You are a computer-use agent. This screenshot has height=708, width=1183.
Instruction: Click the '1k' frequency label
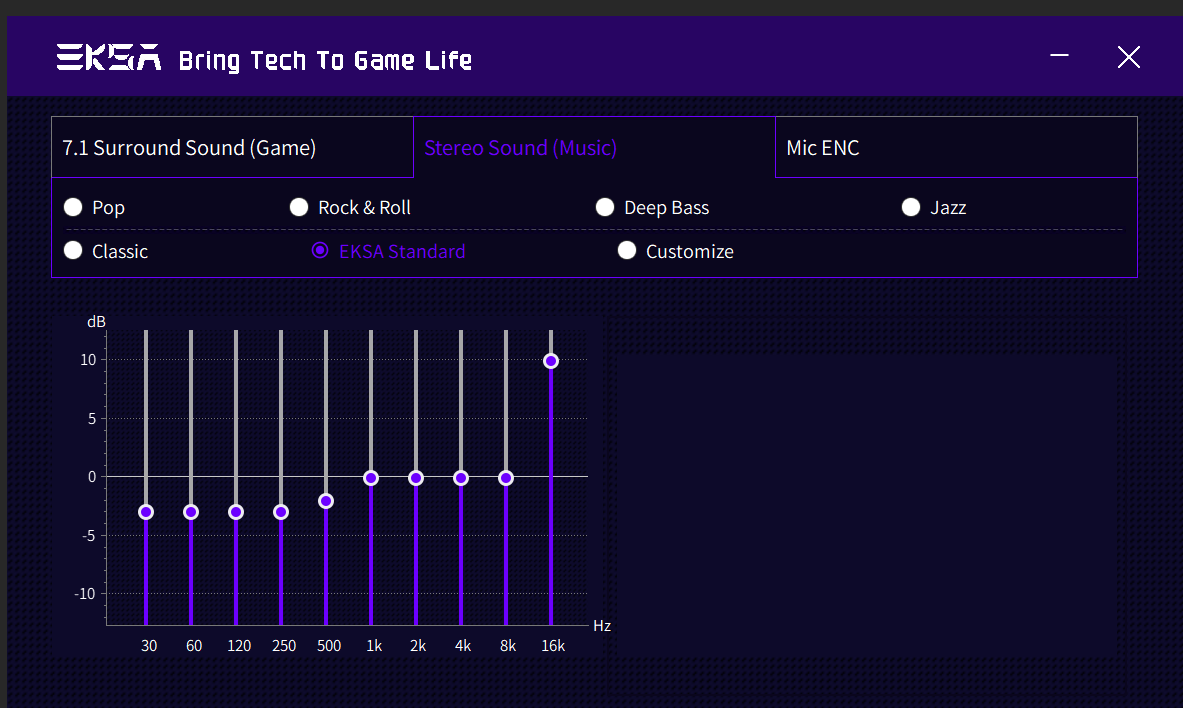coord(374,646)
